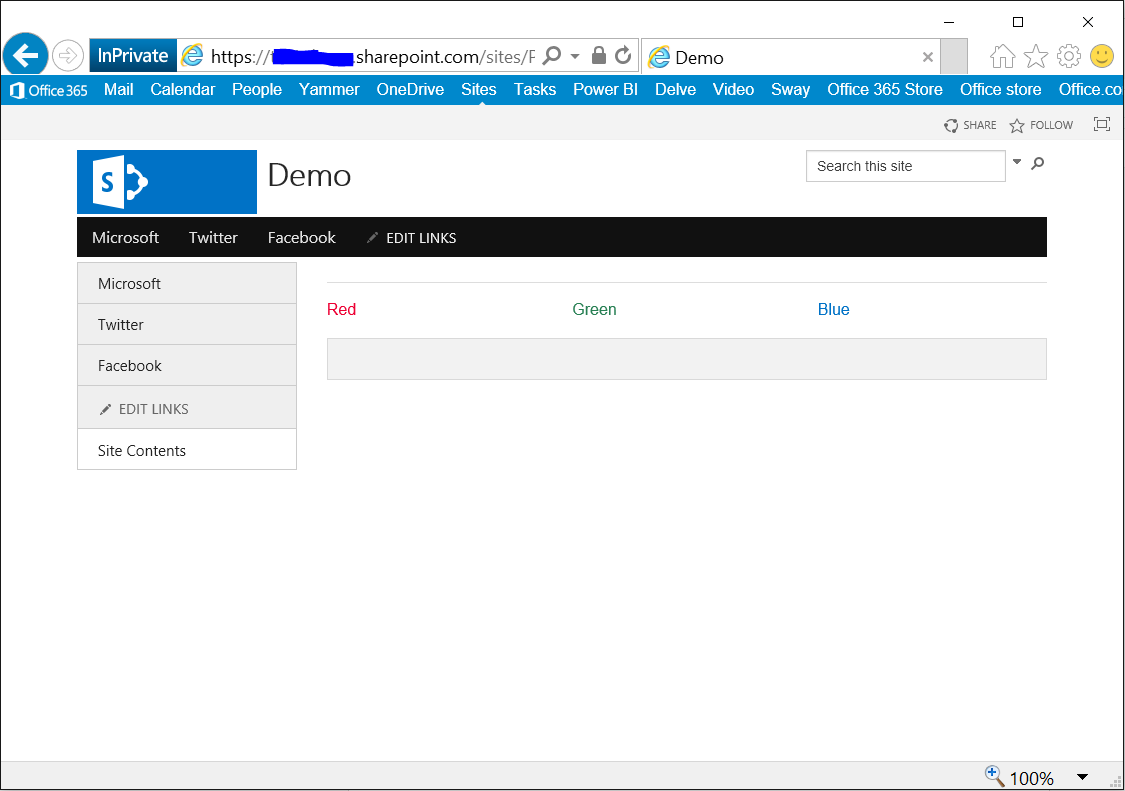Screen dimensions: 1125x791
Task: Open Calendar in the Office 365 bar
Action: [182, 90]
